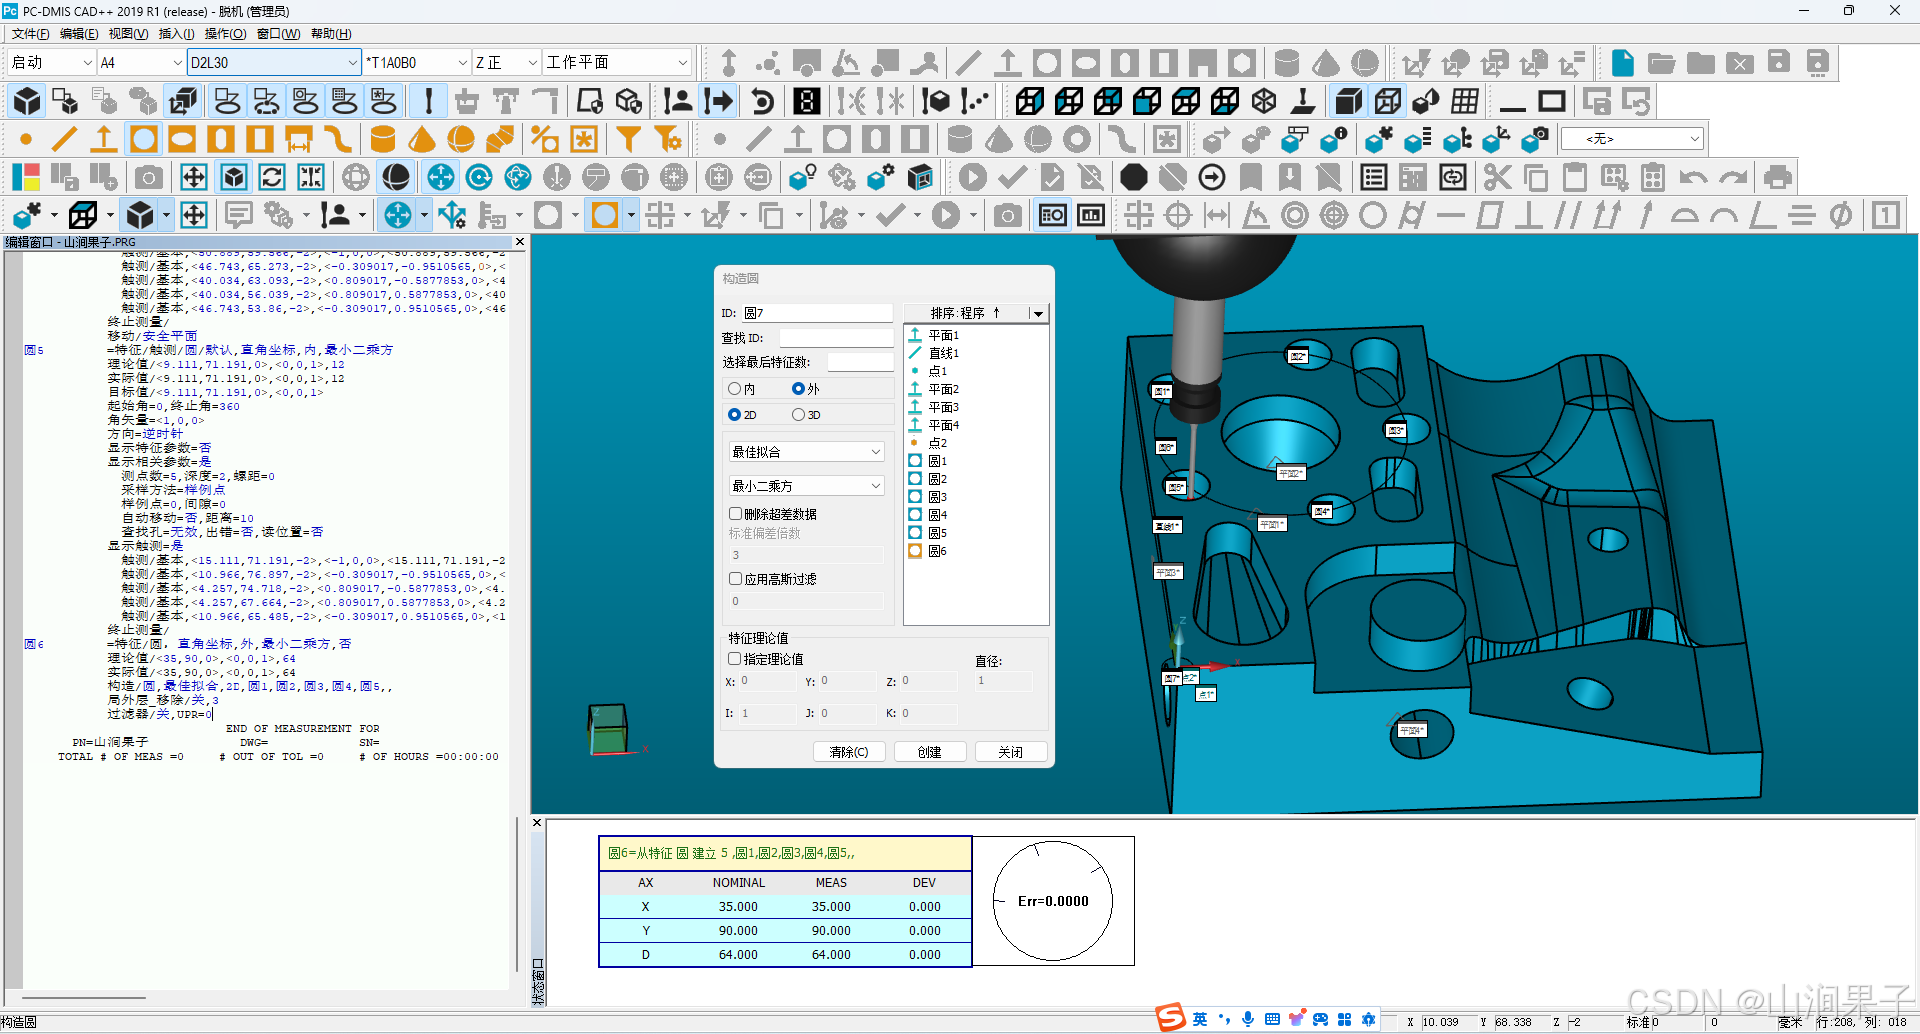Viewport: 1920px width, 1034px height.
Task: Click the scissors cut icon
Action: pyautogui.click(x=1497, y=177)
